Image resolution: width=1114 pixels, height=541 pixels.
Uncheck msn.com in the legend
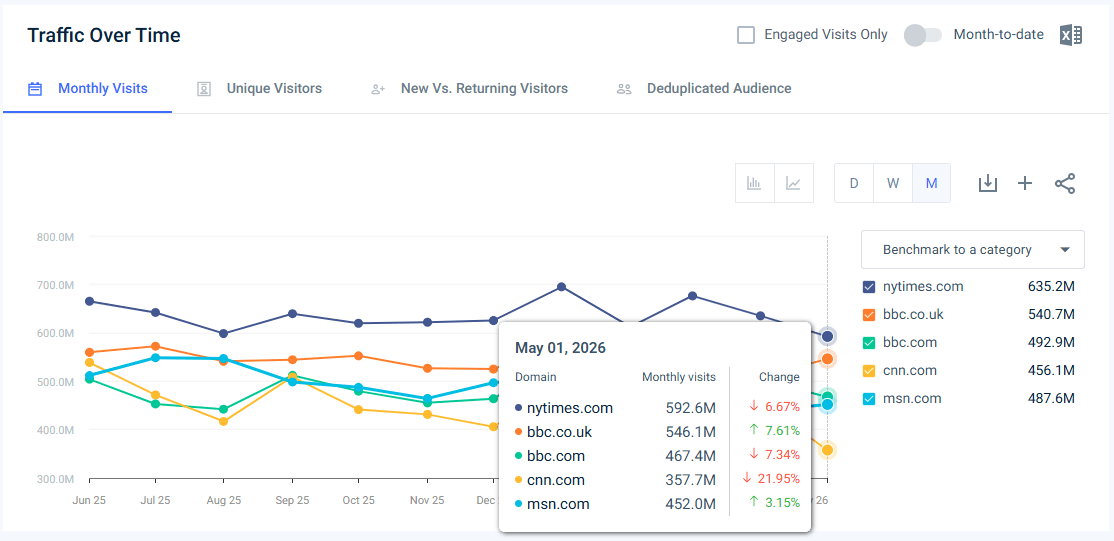[x=869, y=399]
